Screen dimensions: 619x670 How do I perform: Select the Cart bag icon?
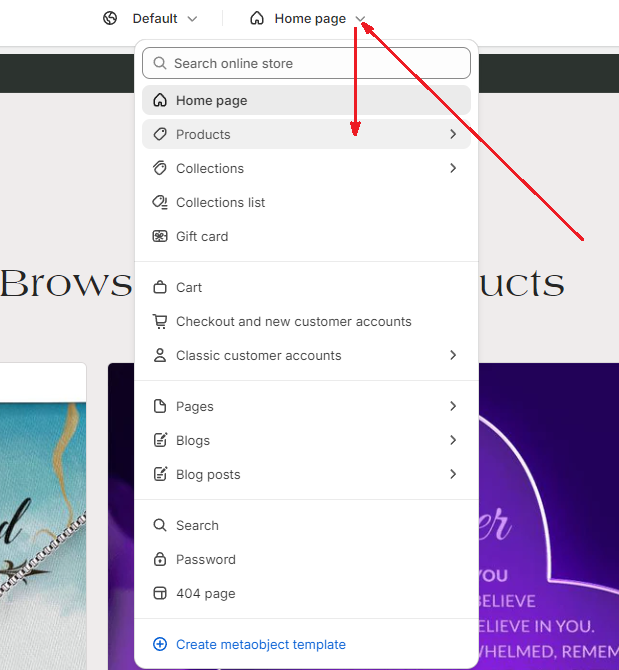click(160, 287)
